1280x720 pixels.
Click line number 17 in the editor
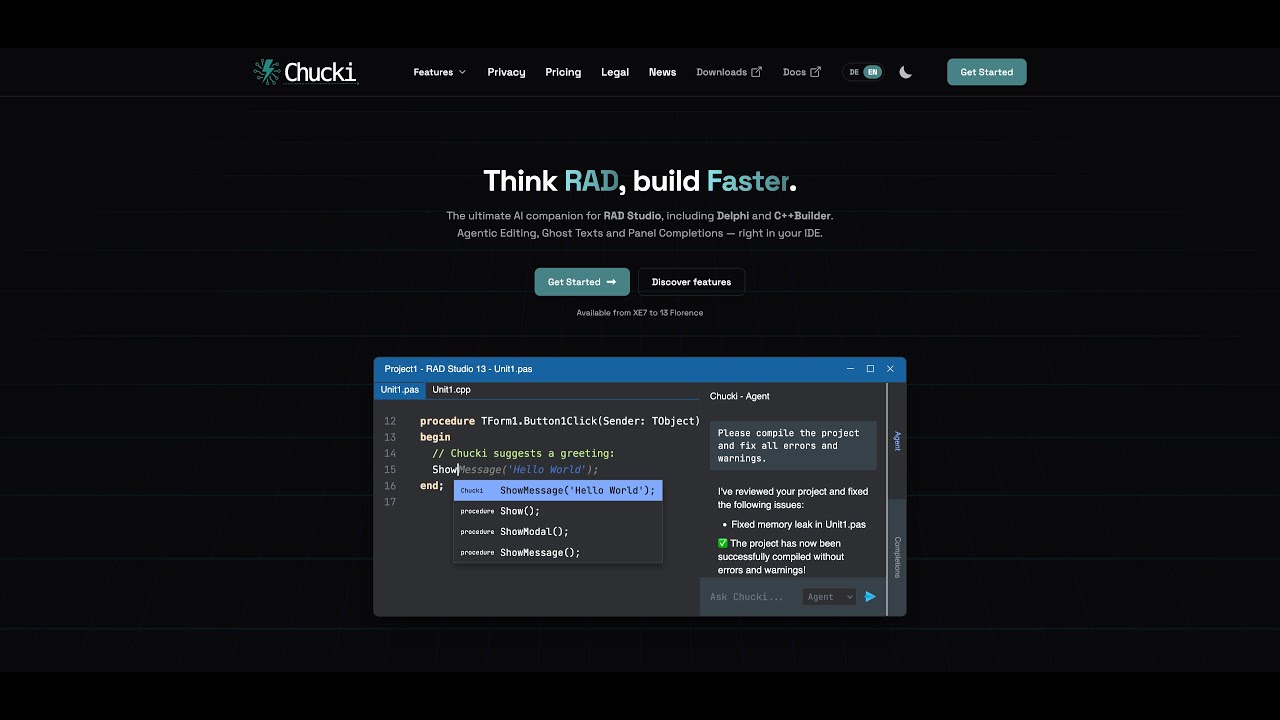pos(390,502)
